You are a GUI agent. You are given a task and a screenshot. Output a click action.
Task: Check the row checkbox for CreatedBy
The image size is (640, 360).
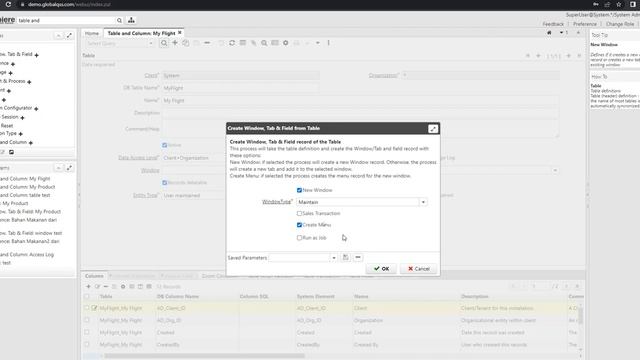click(x=87, y=344)
